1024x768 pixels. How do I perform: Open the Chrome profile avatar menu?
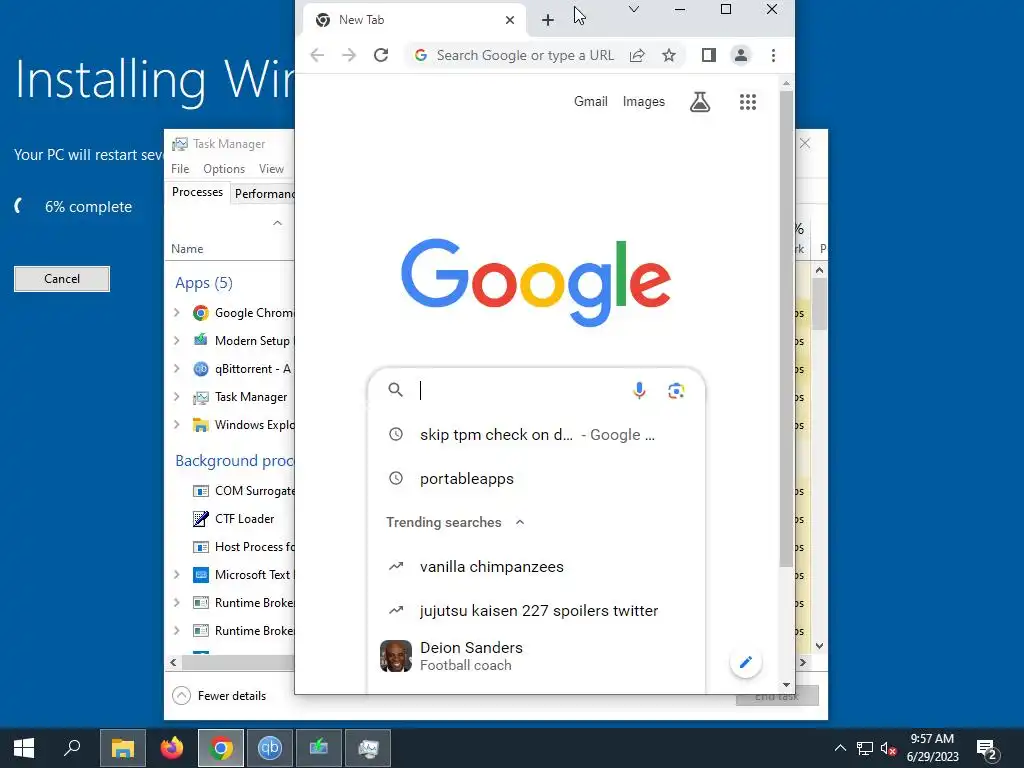(x=741, y=56)
